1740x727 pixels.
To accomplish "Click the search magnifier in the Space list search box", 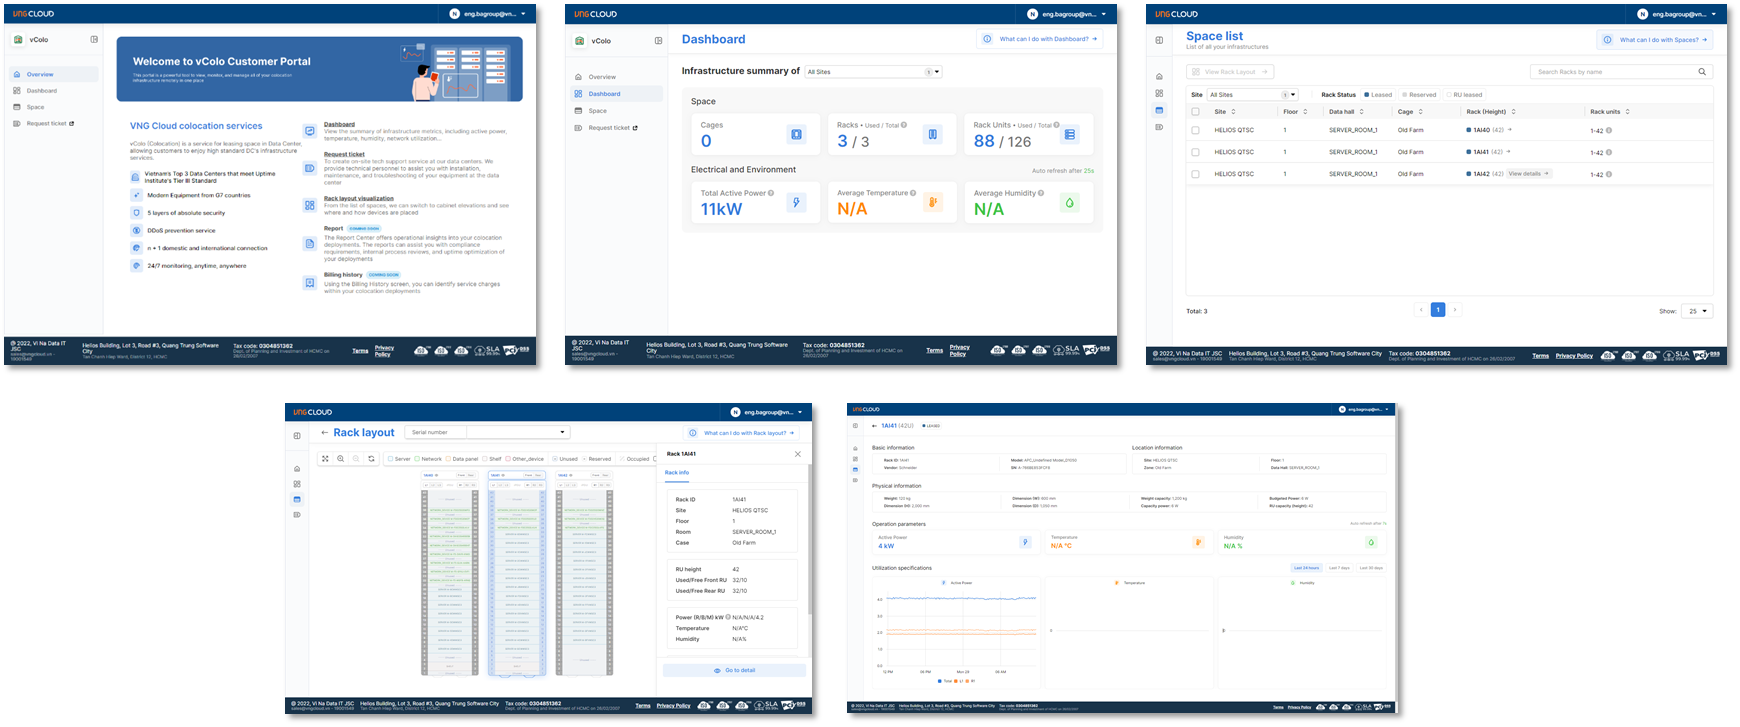I will point(1702,72).
